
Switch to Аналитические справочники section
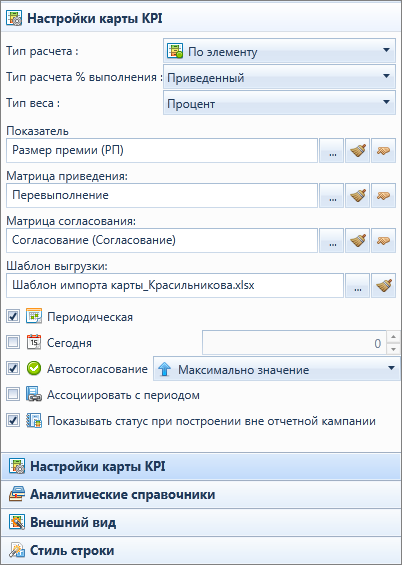(201, 494)
